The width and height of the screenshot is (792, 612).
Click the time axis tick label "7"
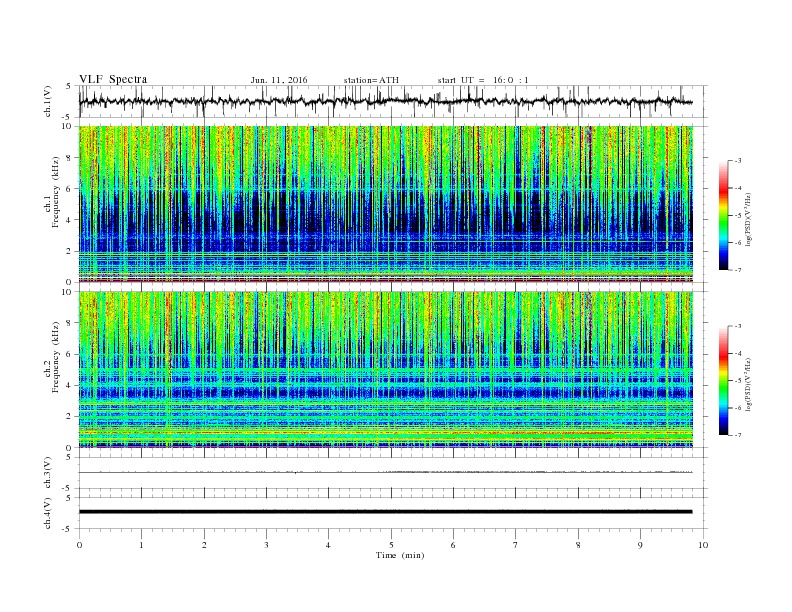click(x=516, y=545)
